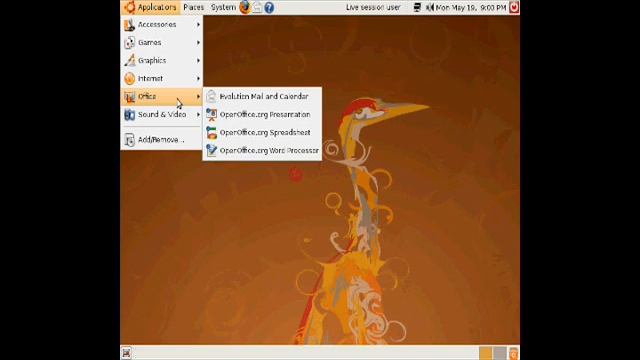The width and height of the screenshot is (640, 360).
Task: Open the Accessories submenu
Action: [x=162, y=24]
